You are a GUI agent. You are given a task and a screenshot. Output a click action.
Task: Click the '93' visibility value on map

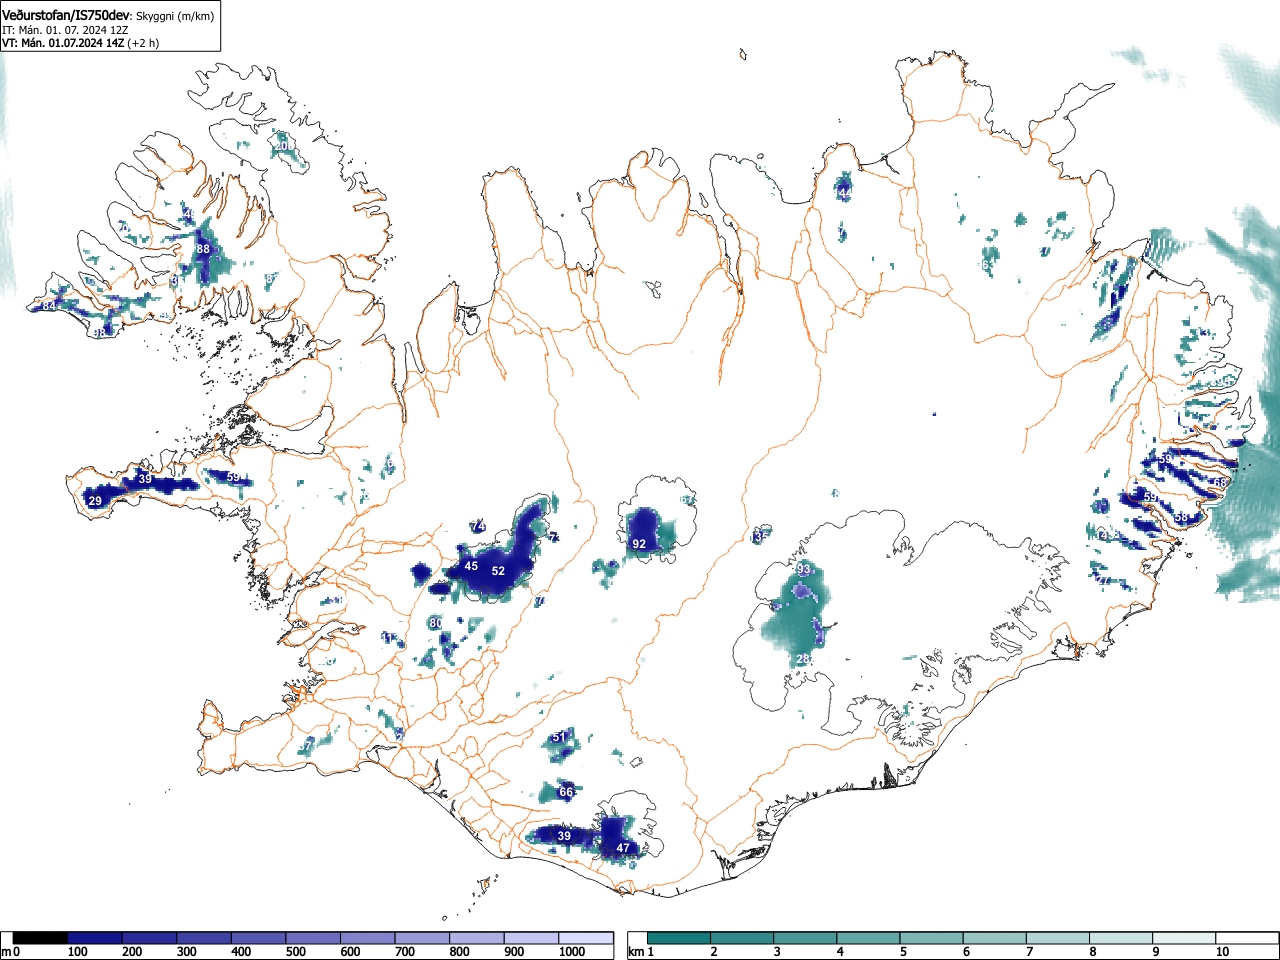click(804, 570)
